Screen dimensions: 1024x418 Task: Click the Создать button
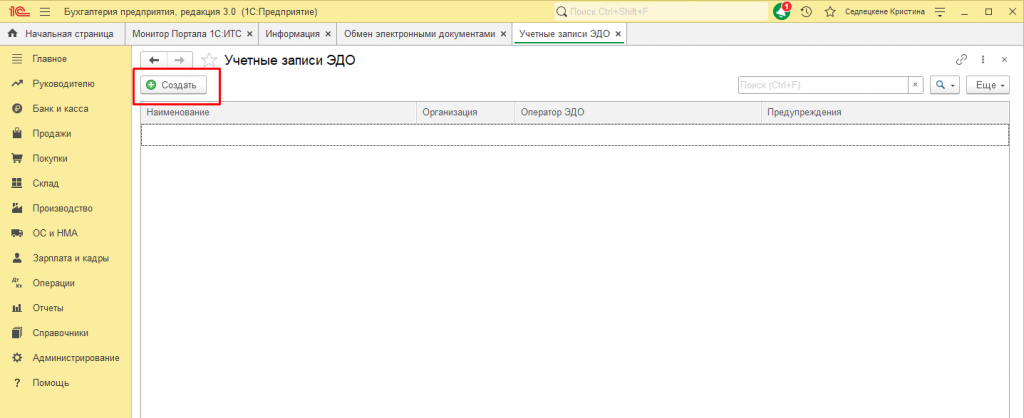tap(173, 85)
